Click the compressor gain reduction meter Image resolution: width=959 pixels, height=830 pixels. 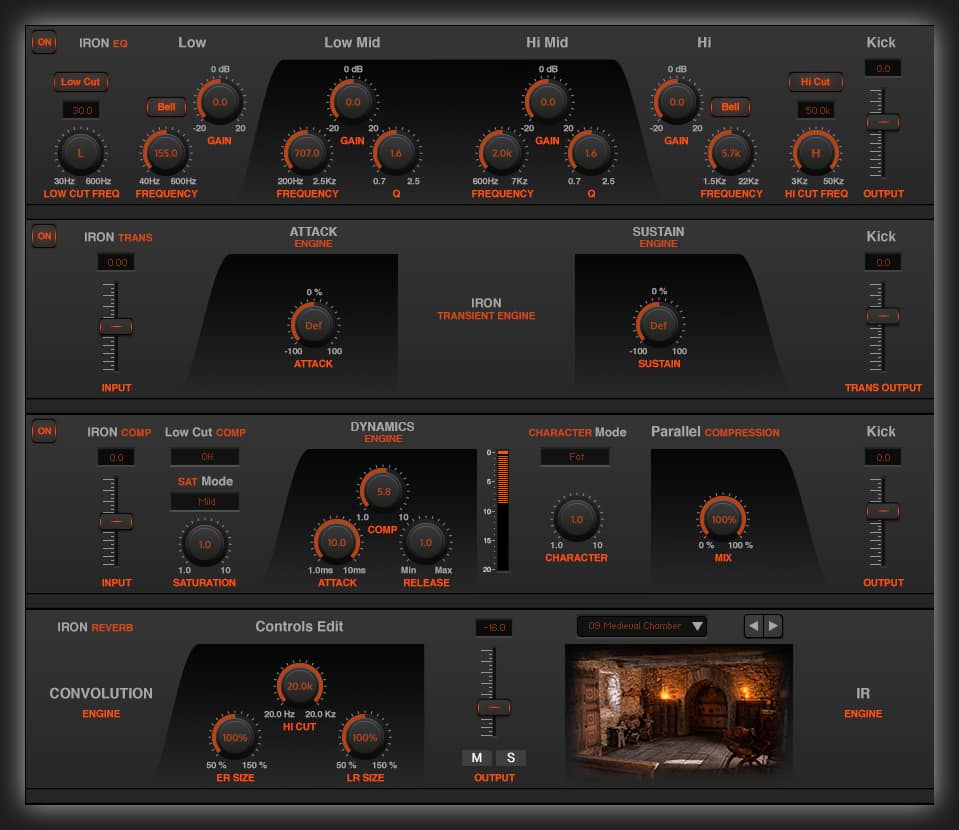(503, 511)
